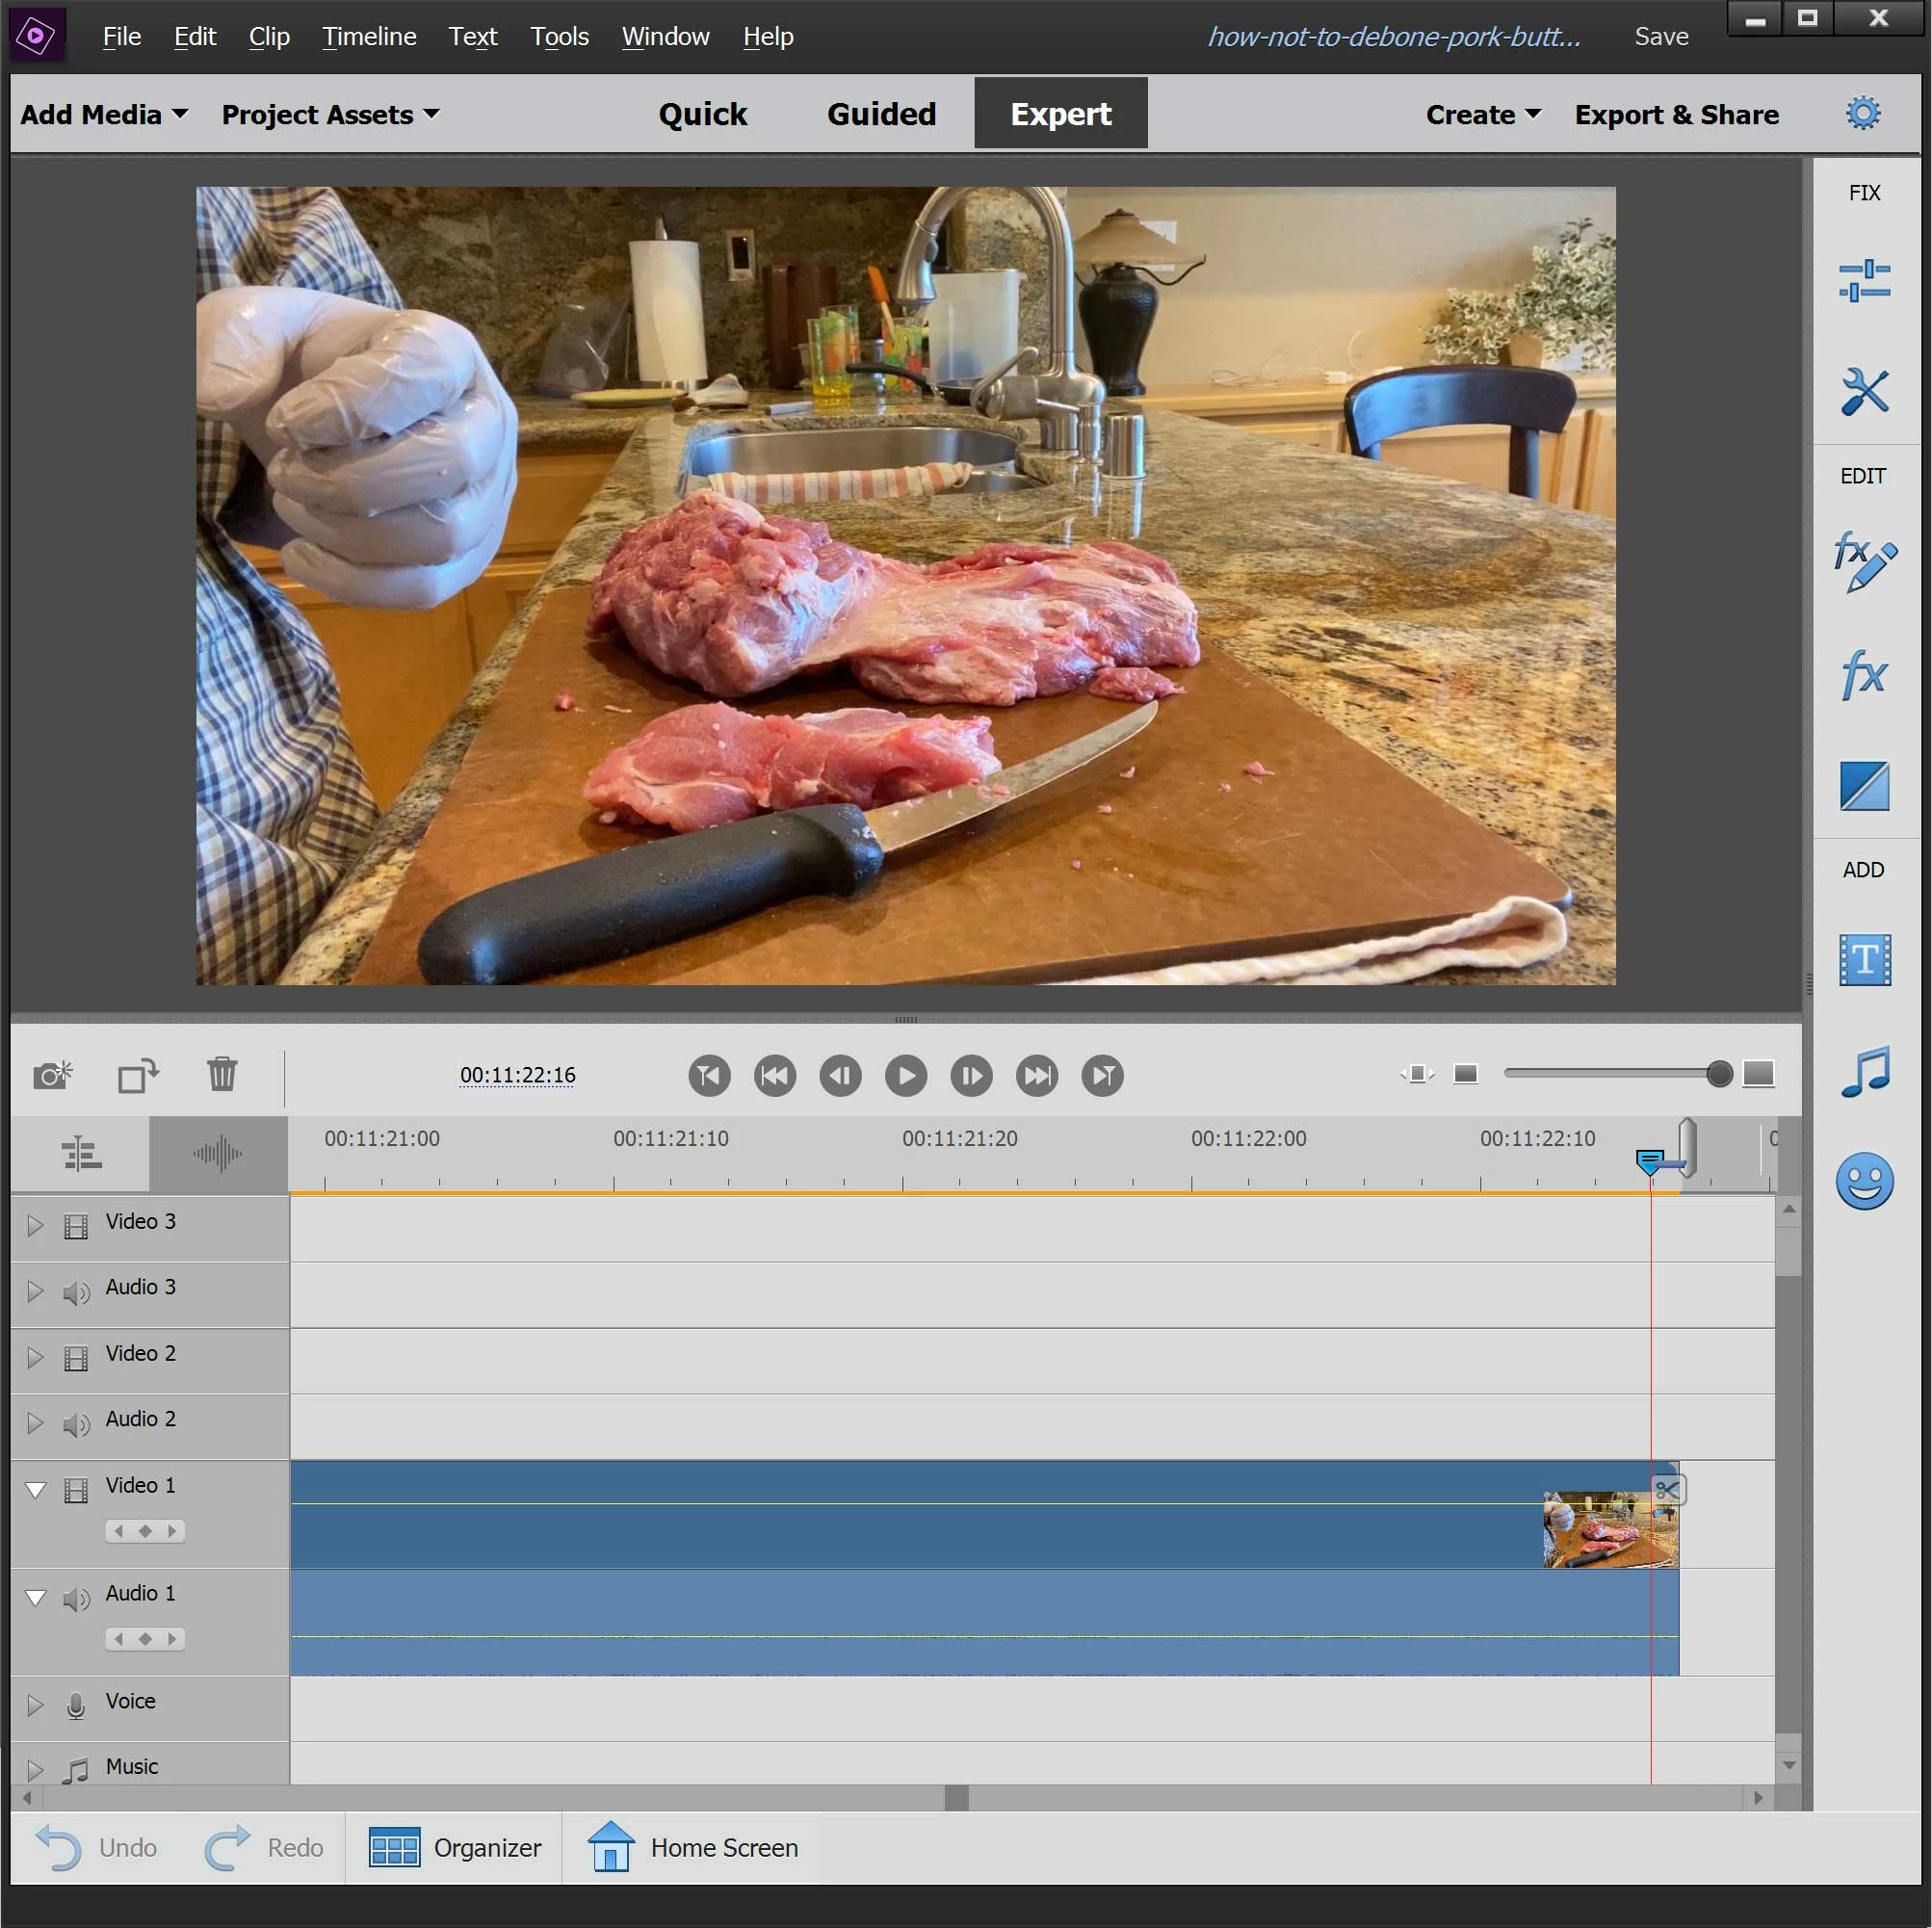
Task: Open the Titles and Text icon
Action: point(1863,960)
